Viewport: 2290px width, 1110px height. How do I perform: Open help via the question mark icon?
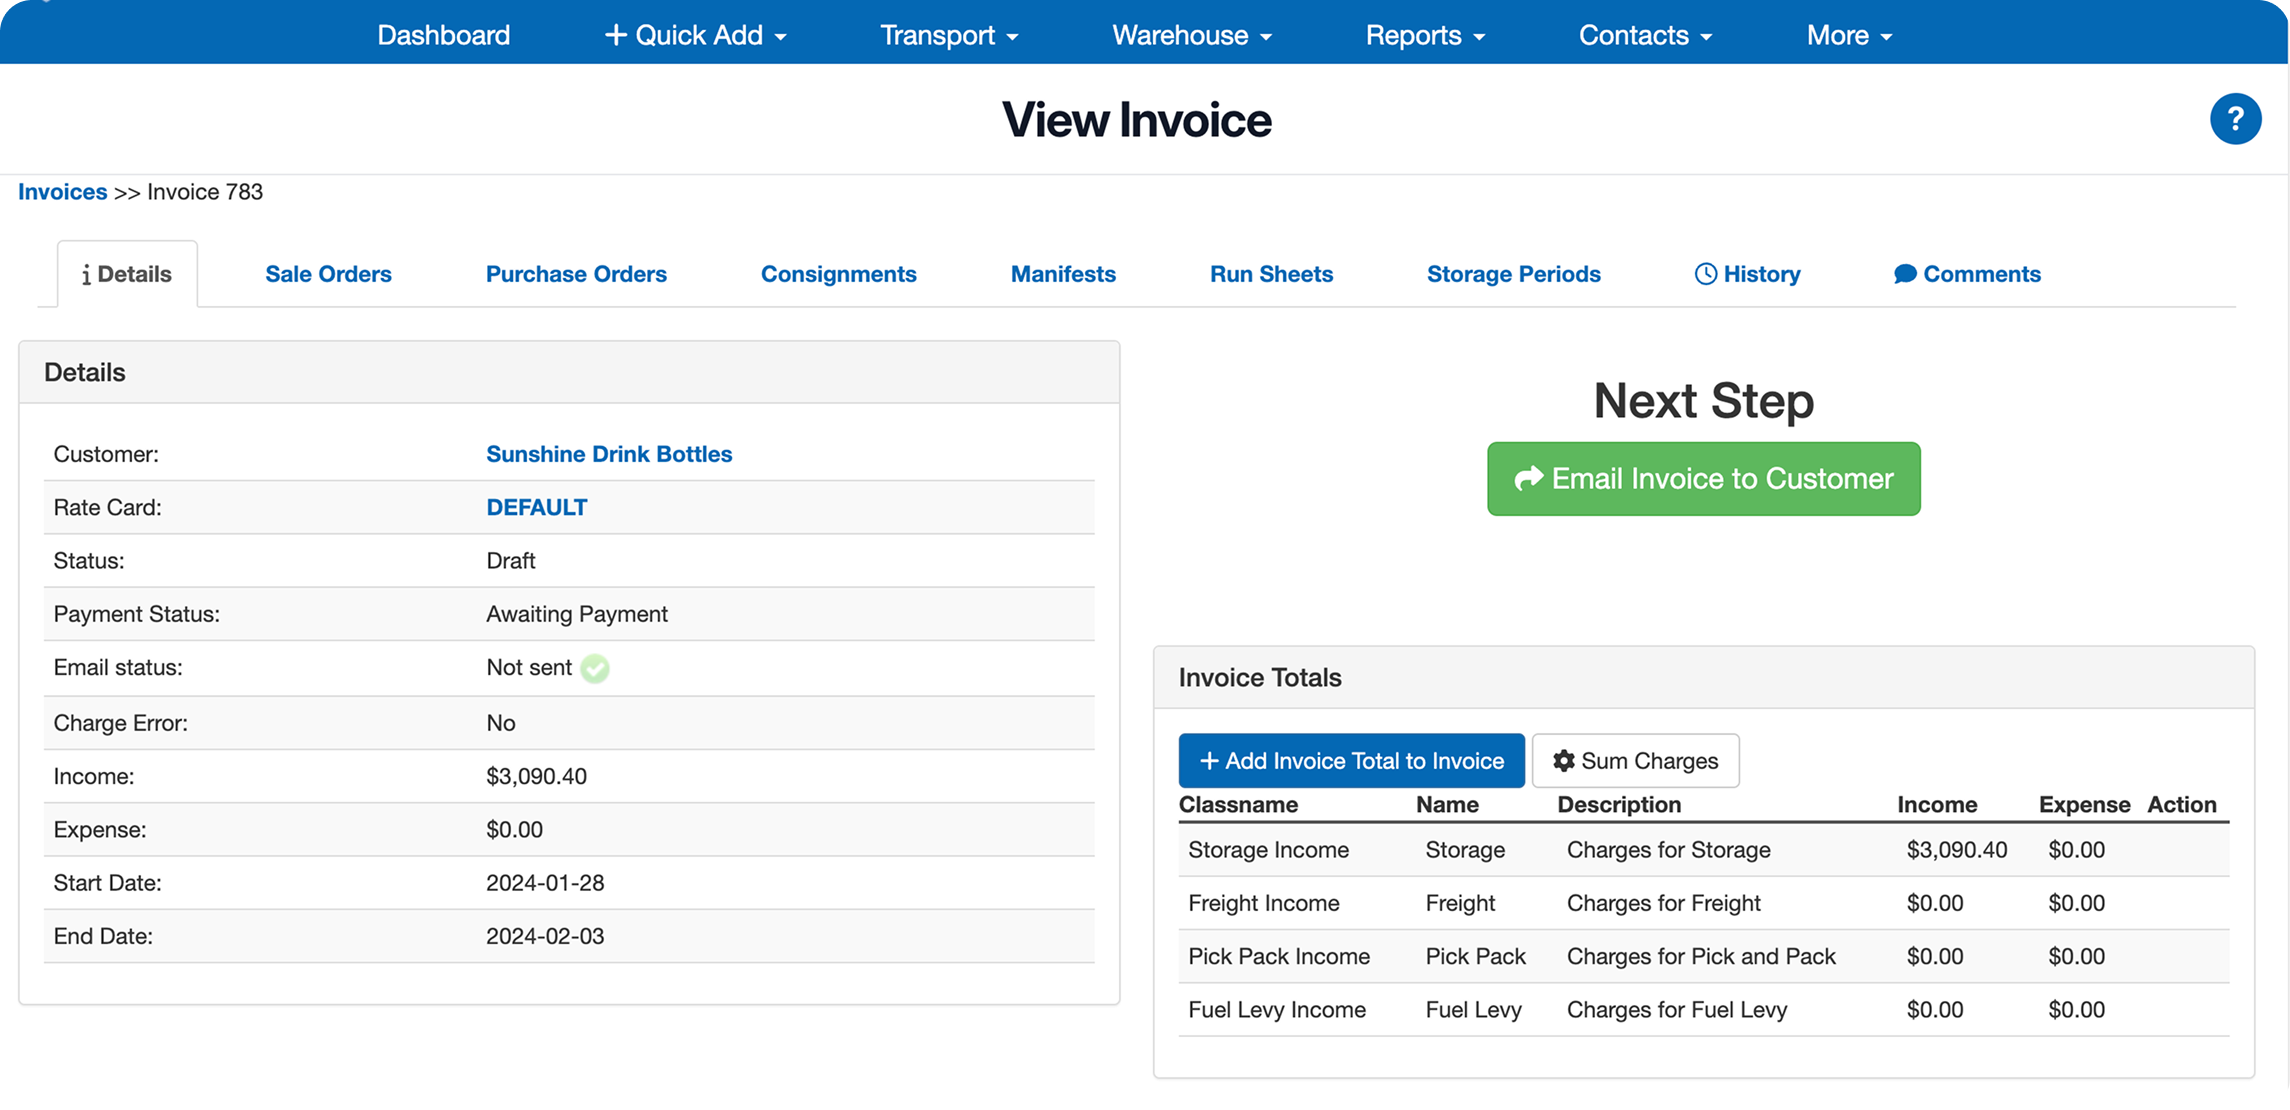click(x=2236, y=118)
